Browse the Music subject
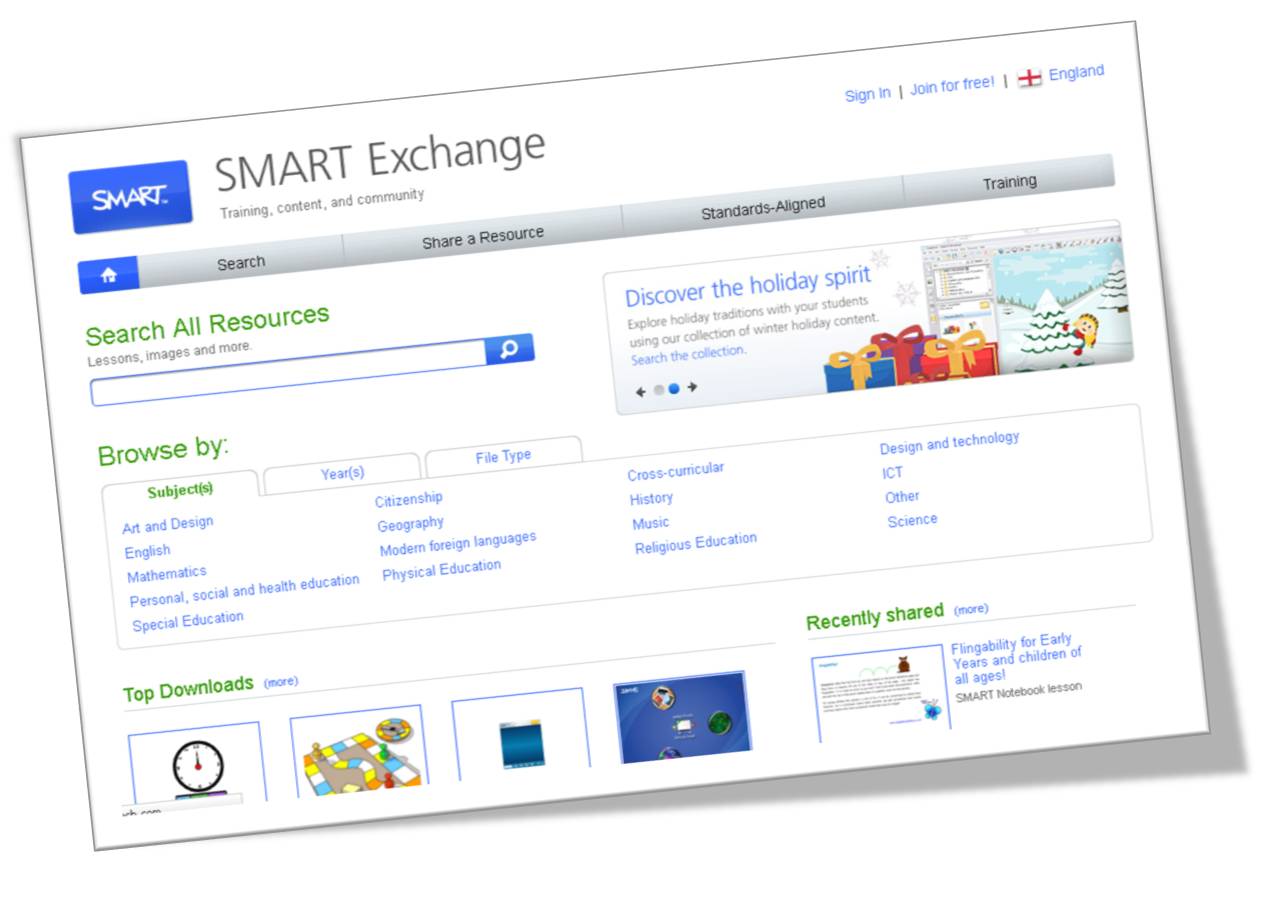The image size is (1262, 908). (651, 523)
